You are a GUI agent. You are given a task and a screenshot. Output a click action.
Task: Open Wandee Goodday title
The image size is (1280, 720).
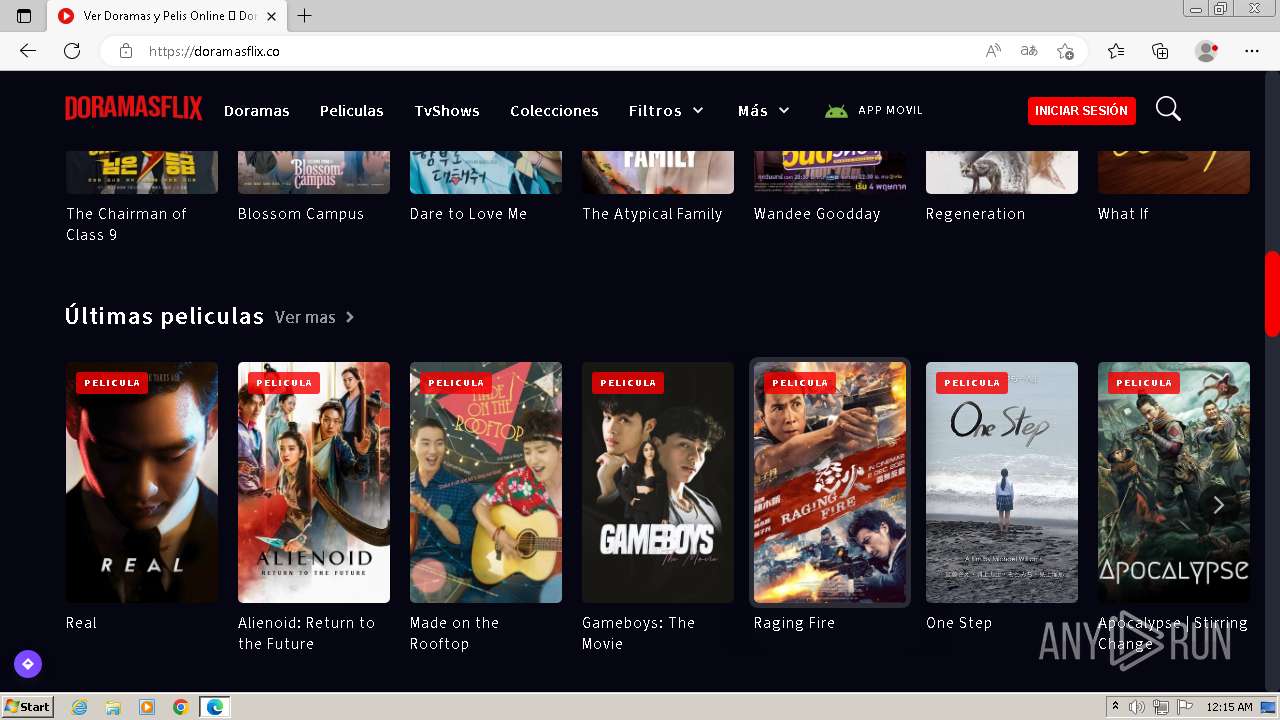(x=817, y=214)
